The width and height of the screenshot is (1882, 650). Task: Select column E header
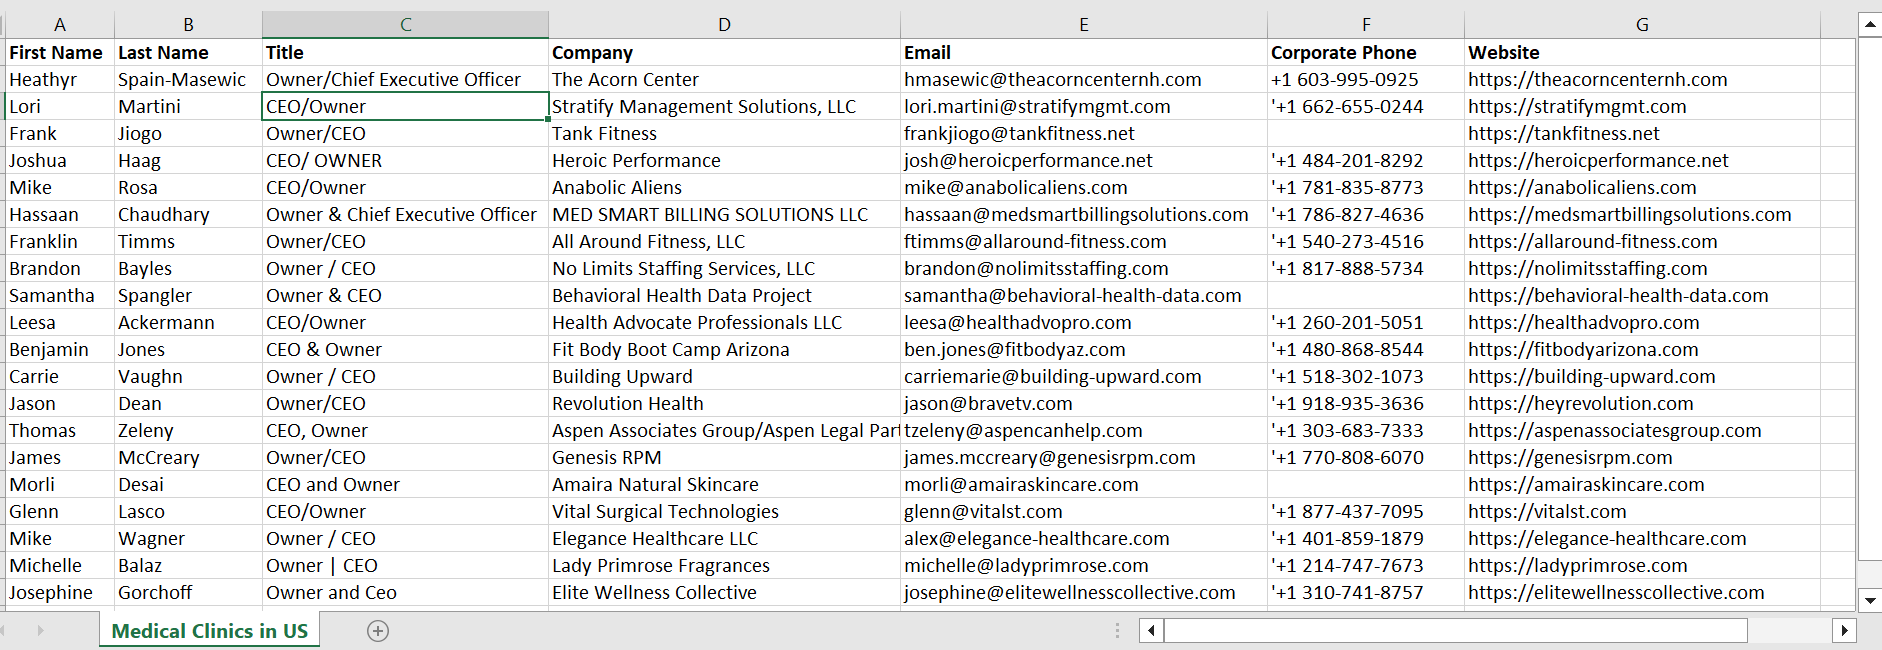pos(1083,24)
